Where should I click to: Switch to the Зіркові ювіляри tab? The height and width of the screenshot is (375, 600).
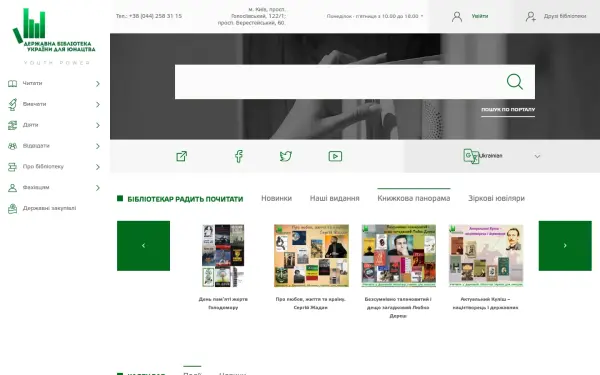click(x=496, y=198)
